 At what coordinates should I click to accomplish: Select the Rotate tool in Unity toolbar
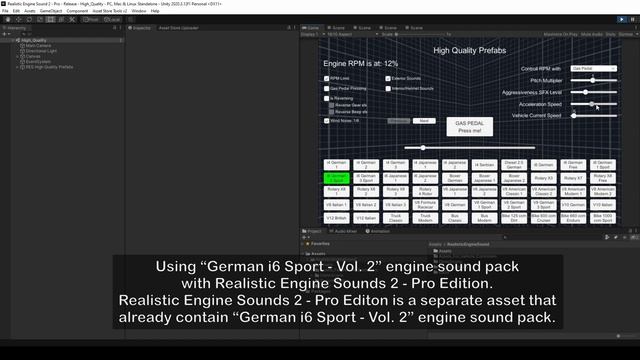[x=29, y=19]
